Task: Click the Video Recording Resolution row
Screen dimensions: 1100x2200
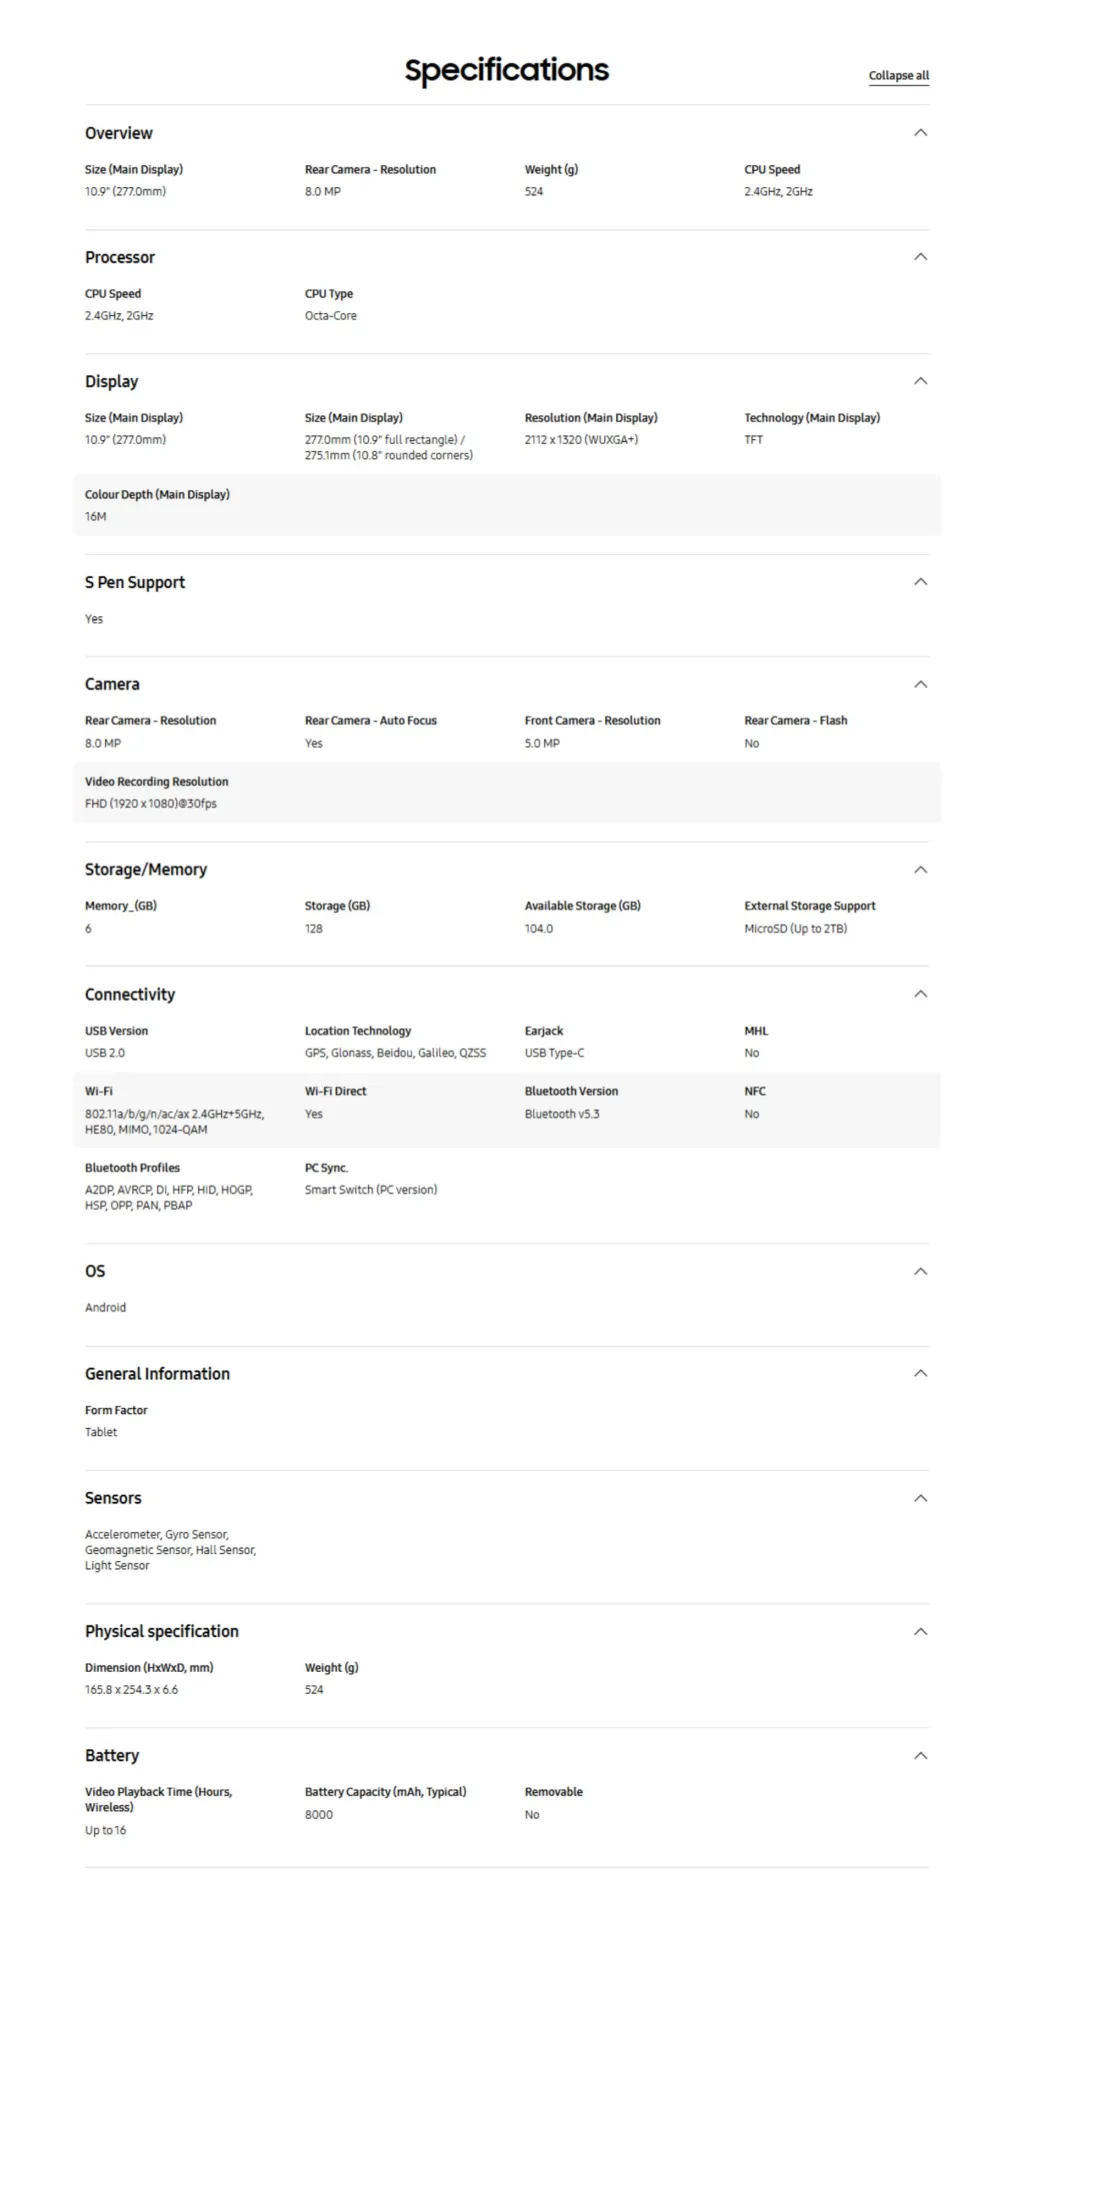Action: pos(506,792)
